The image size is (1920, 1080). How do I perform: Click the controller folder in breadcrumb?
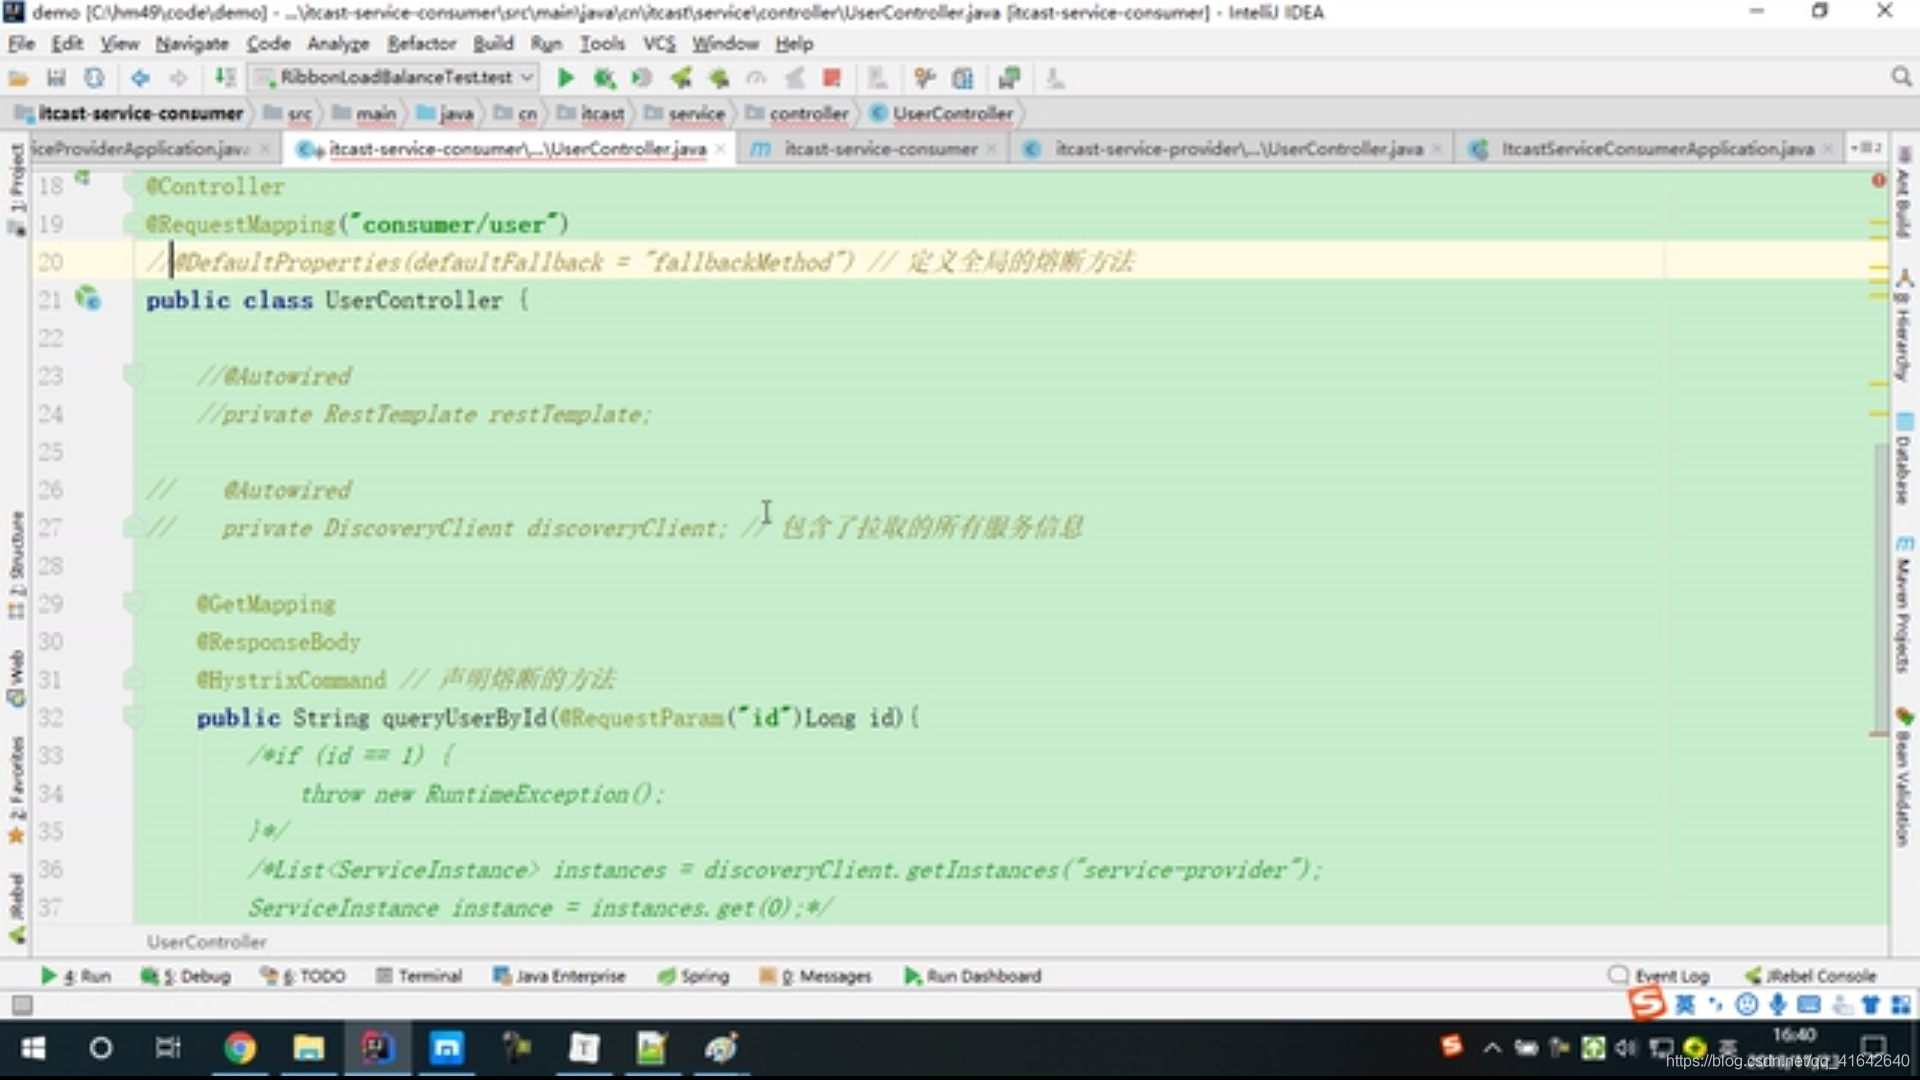click(798, 113)
